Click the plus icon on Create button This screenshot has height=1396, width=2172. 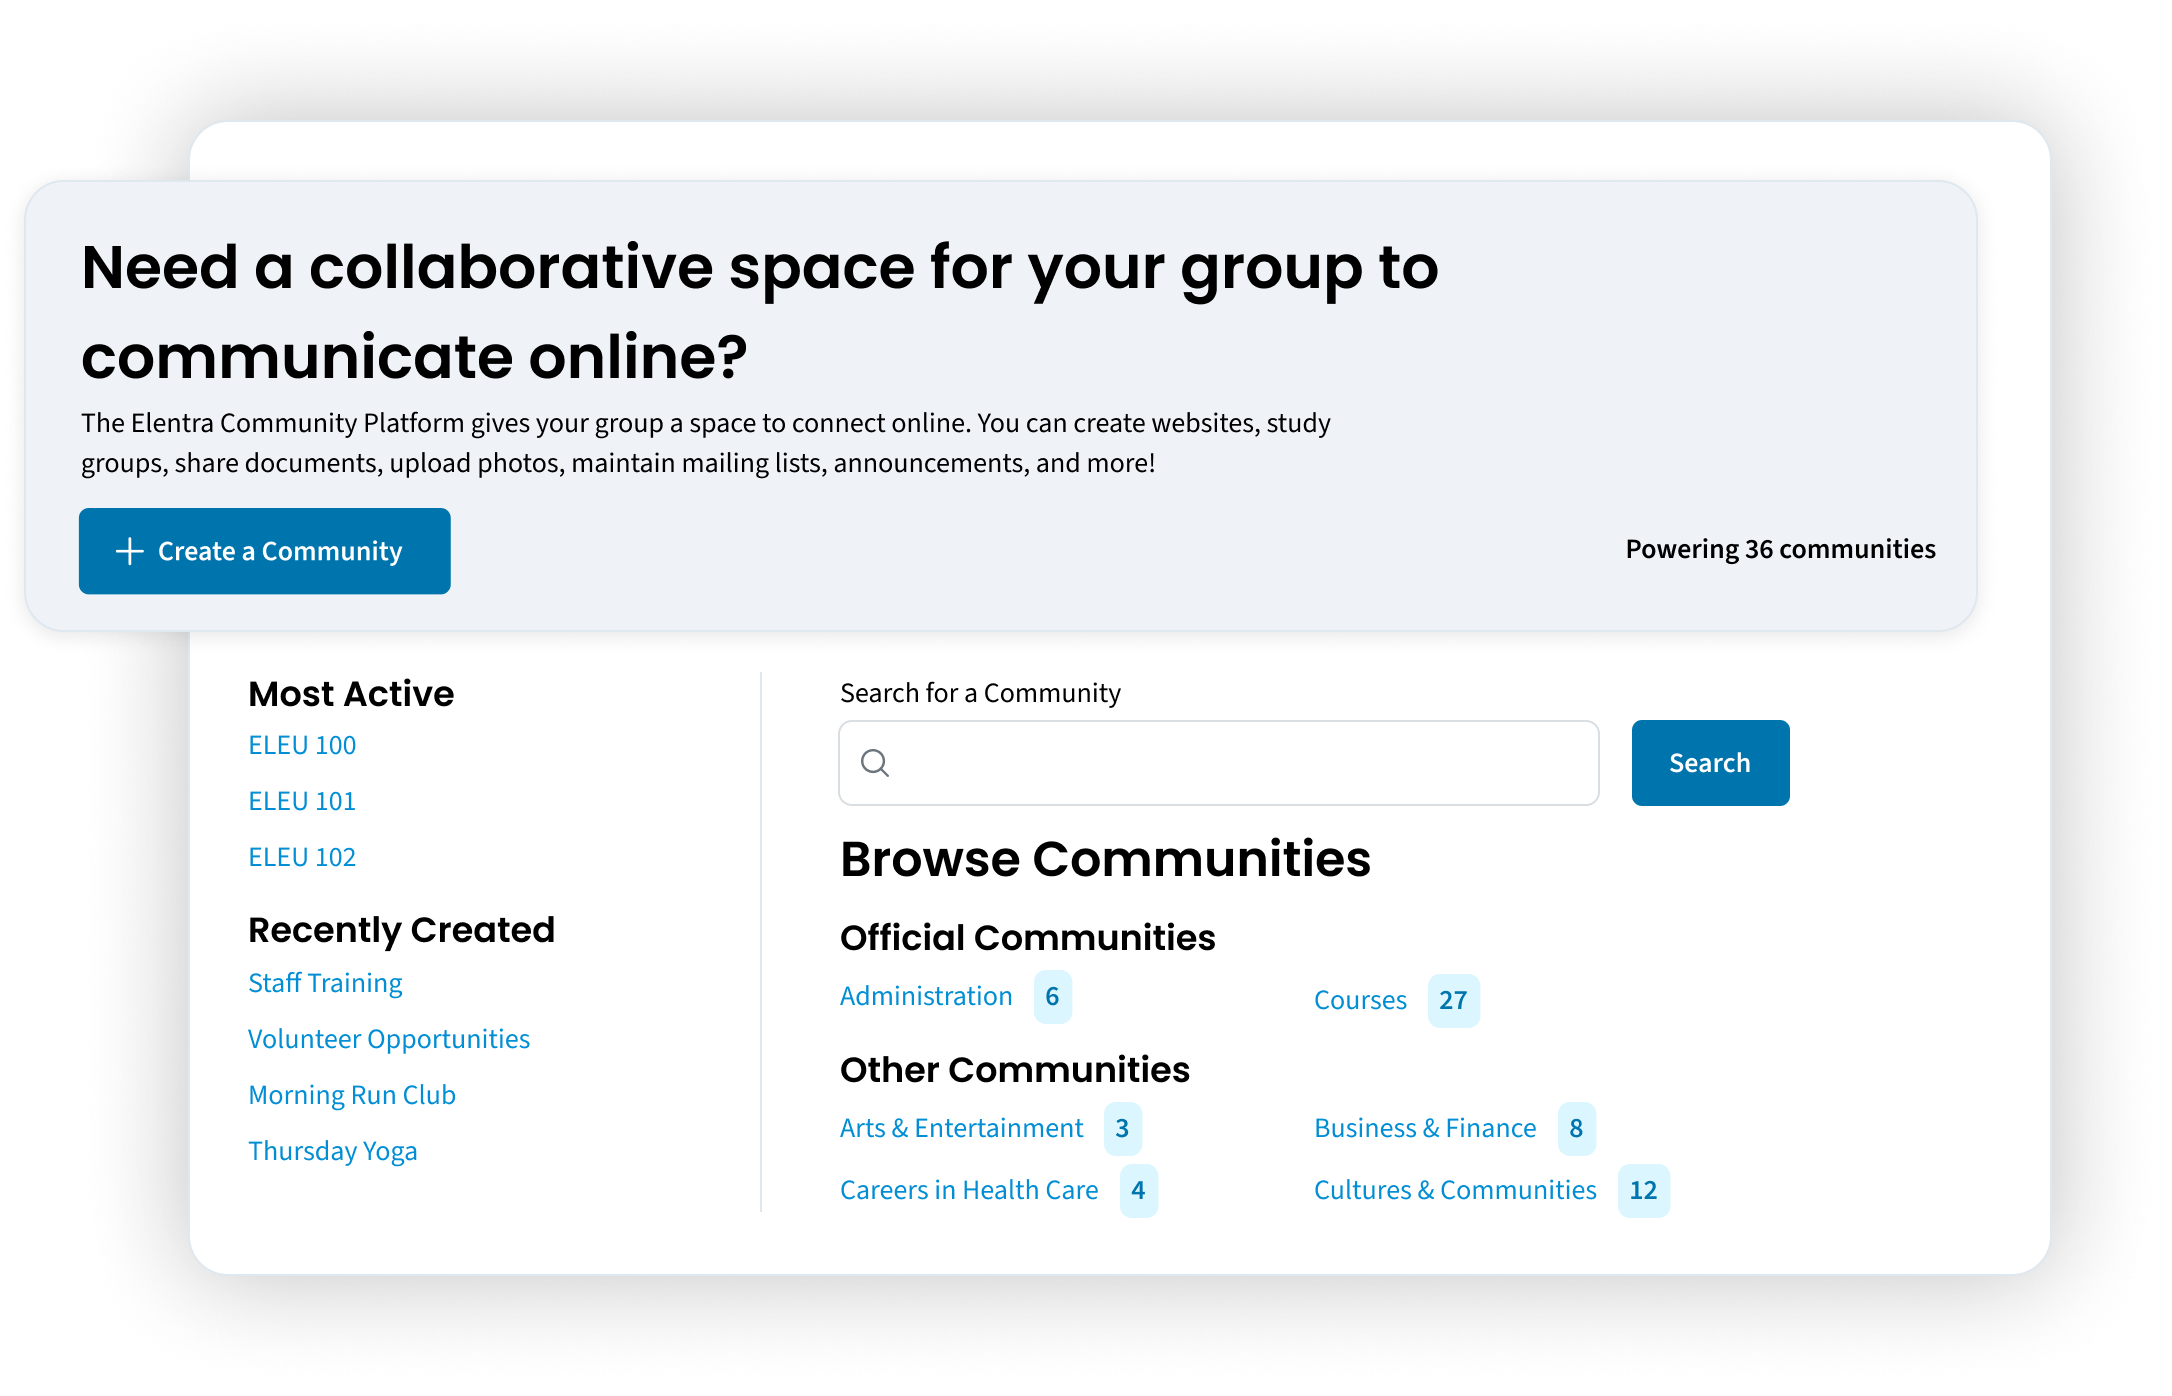click(130, 551)
